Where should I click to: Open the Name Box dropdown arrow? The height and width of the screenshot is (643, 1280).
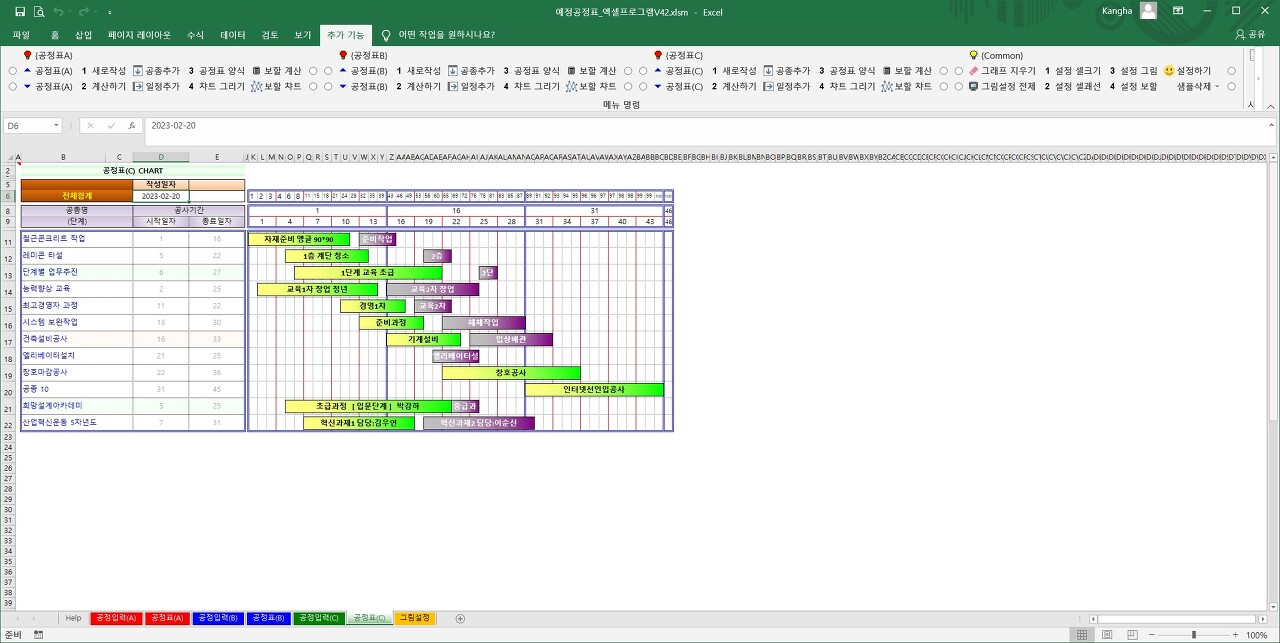click(56, 126)
